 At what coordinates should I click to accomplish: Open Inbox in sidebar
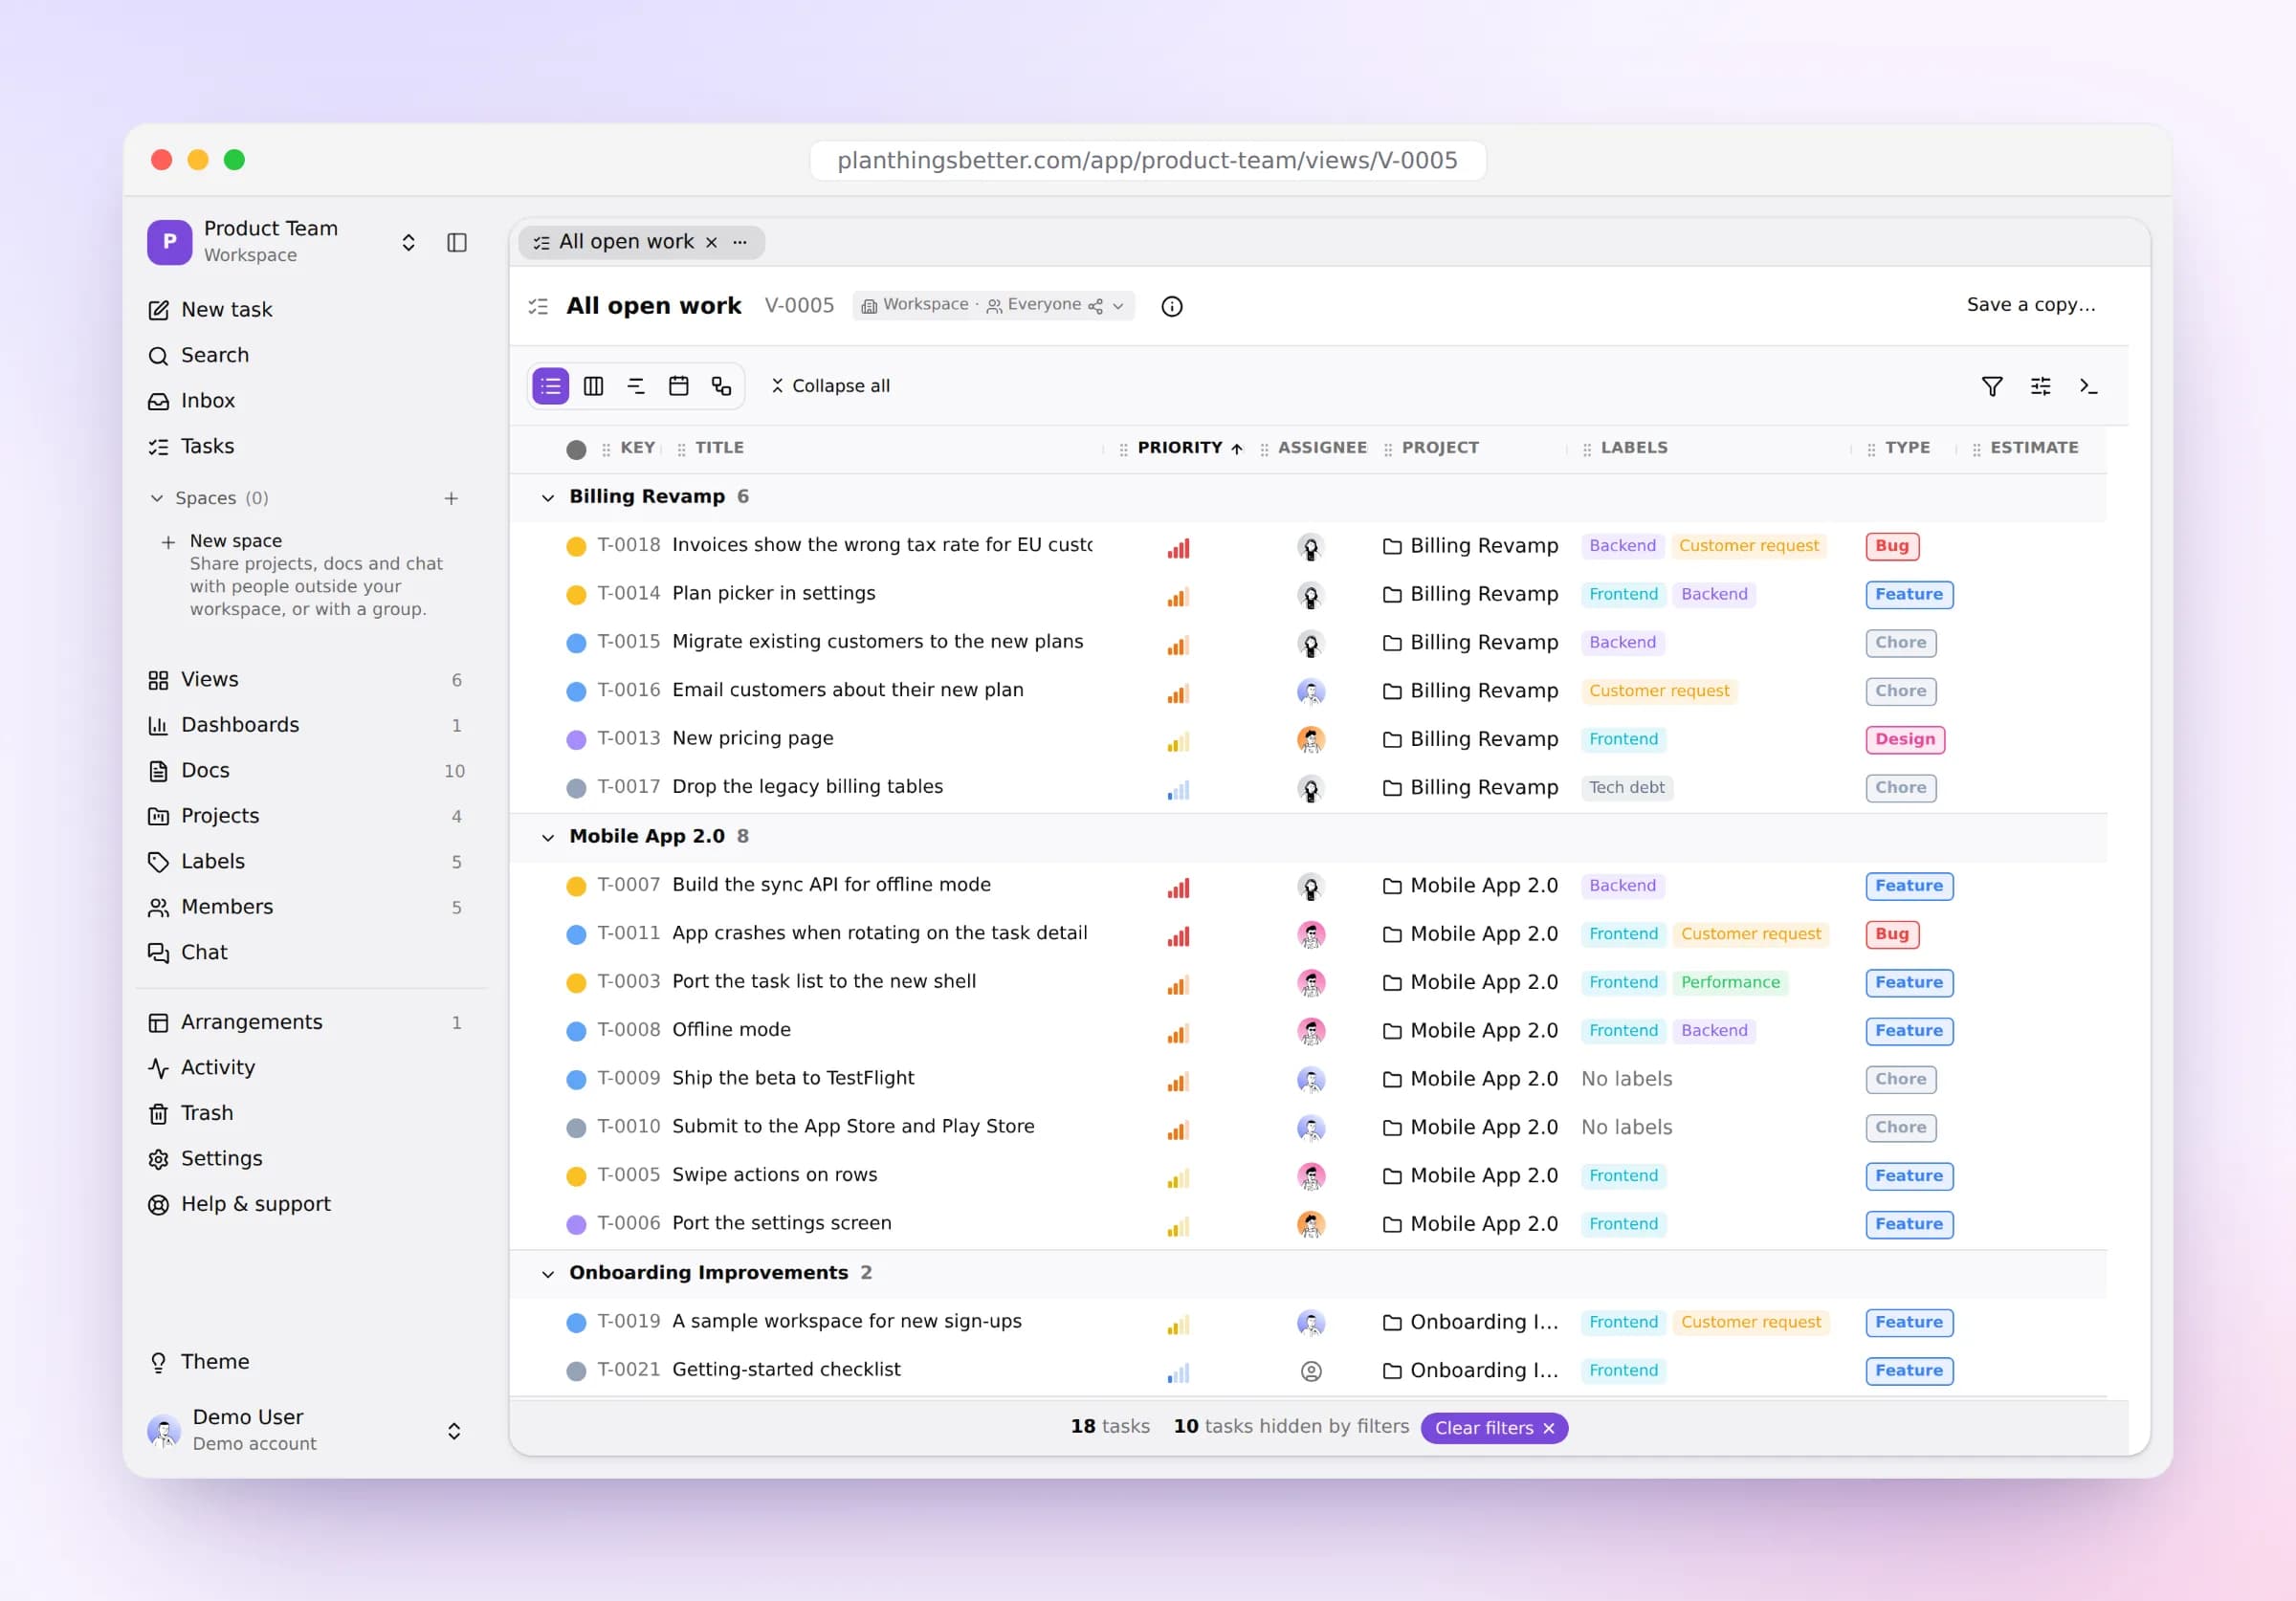[207, 401]
